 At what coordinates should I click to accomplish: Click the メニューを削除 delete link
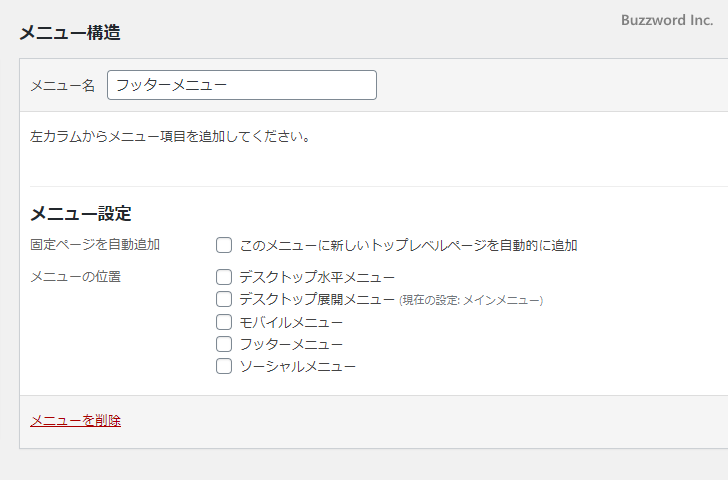pos(75,421)
